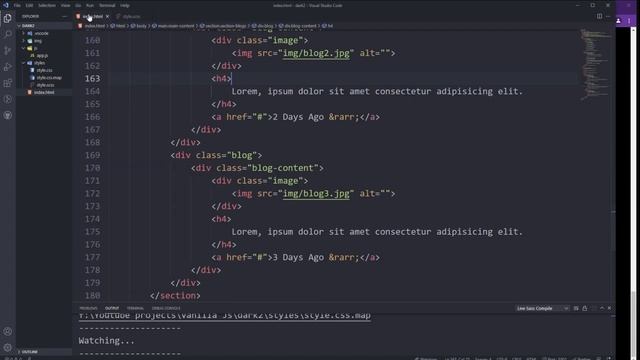The image size is (640, 360).
Task: Open Run and Debug view
Action: 7,67
